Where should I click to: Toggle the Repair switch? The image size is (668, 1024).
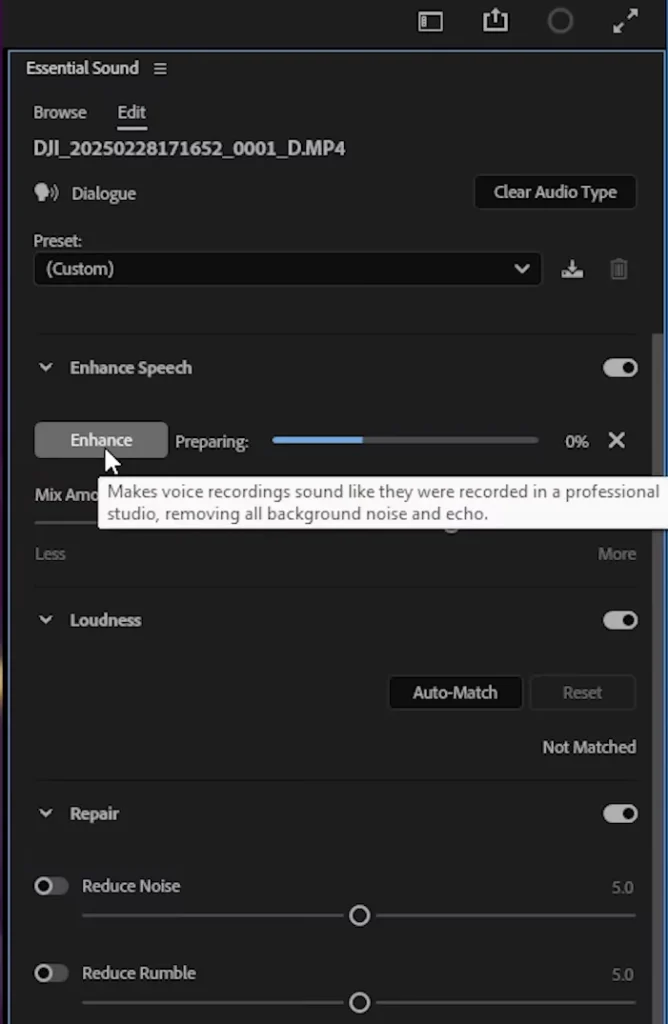point(620,814)
